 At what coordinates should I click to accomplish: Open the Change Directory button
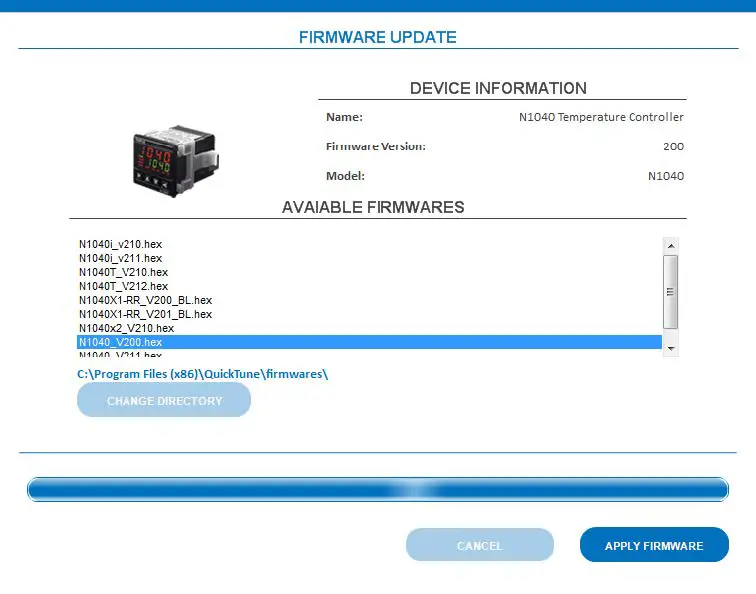pos(164,400)
